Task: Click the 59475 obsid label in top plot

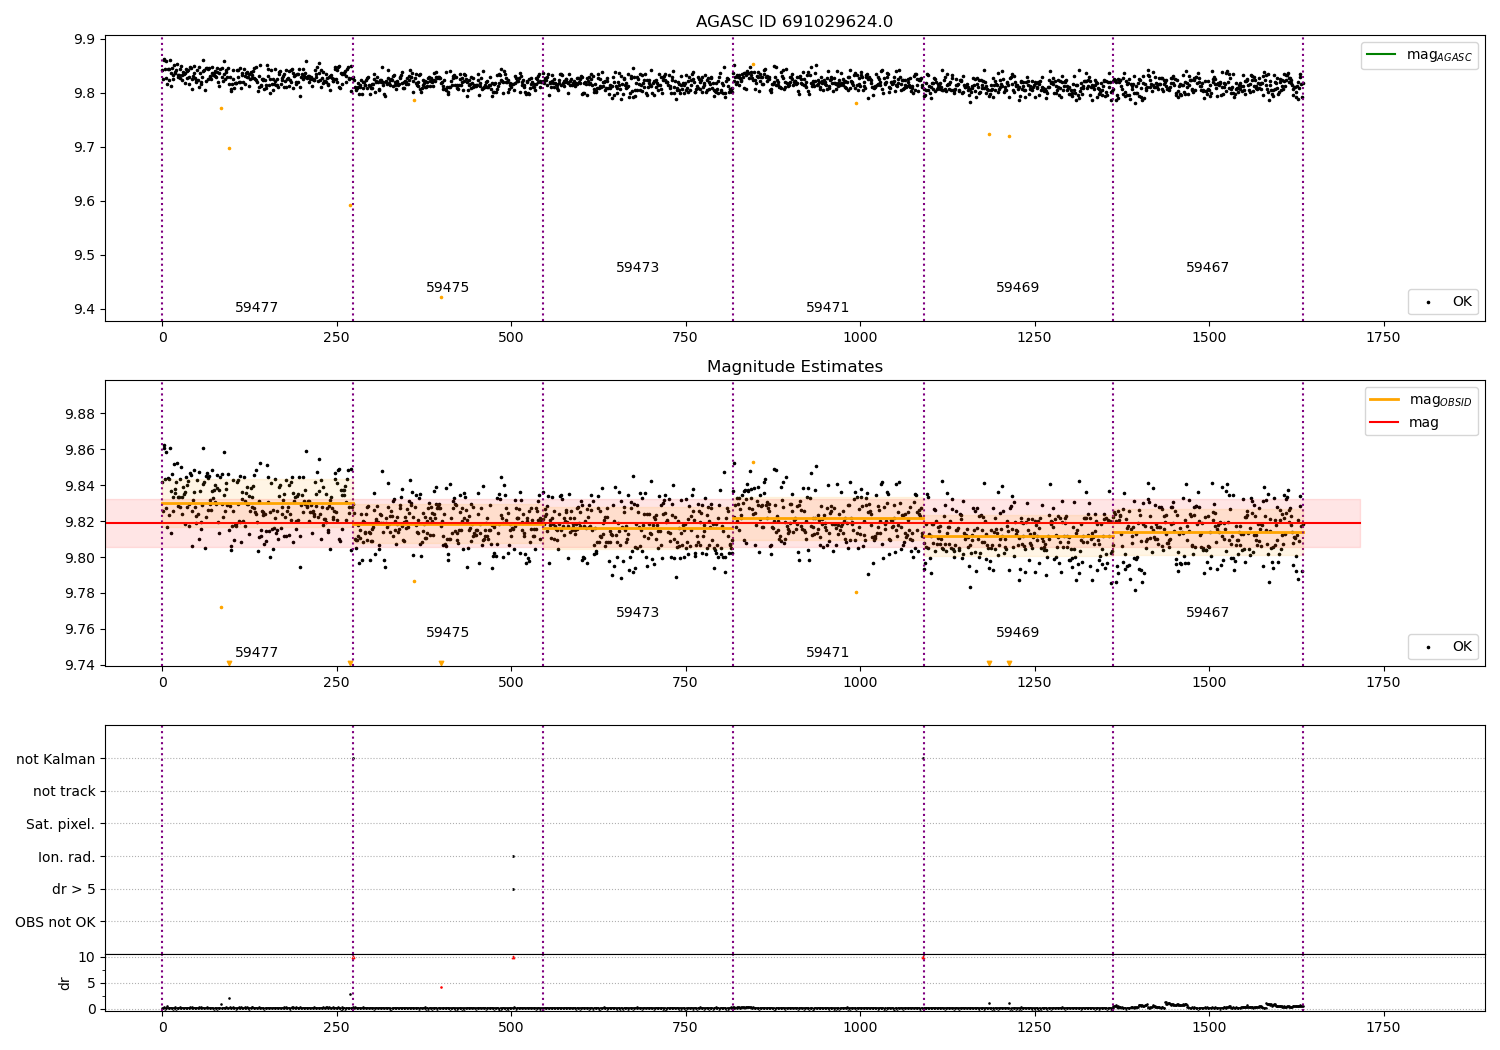Action: (x=447, y=288)
